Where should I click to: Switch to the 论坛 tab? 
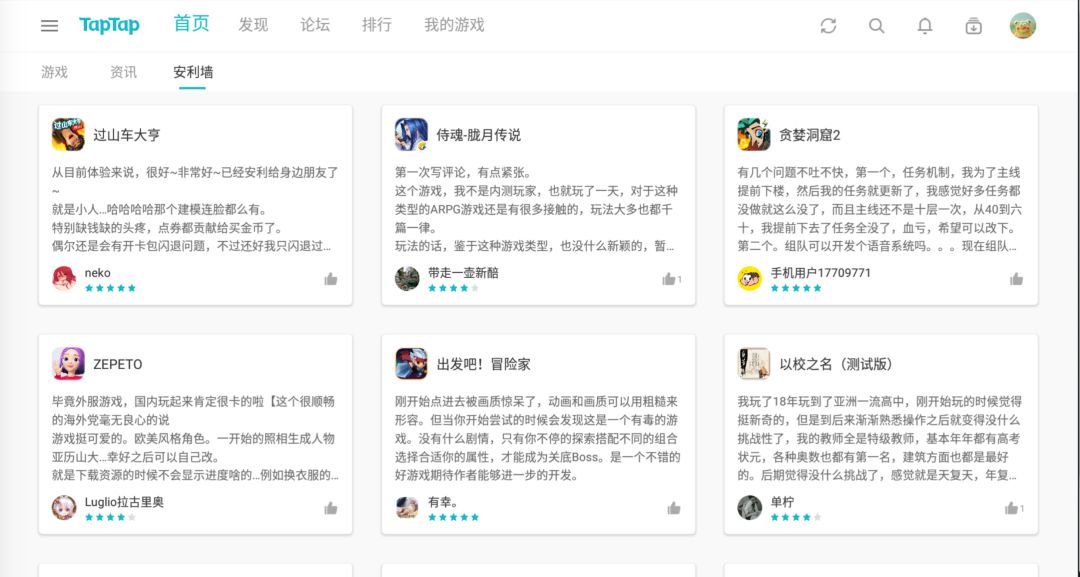(315, 25)
